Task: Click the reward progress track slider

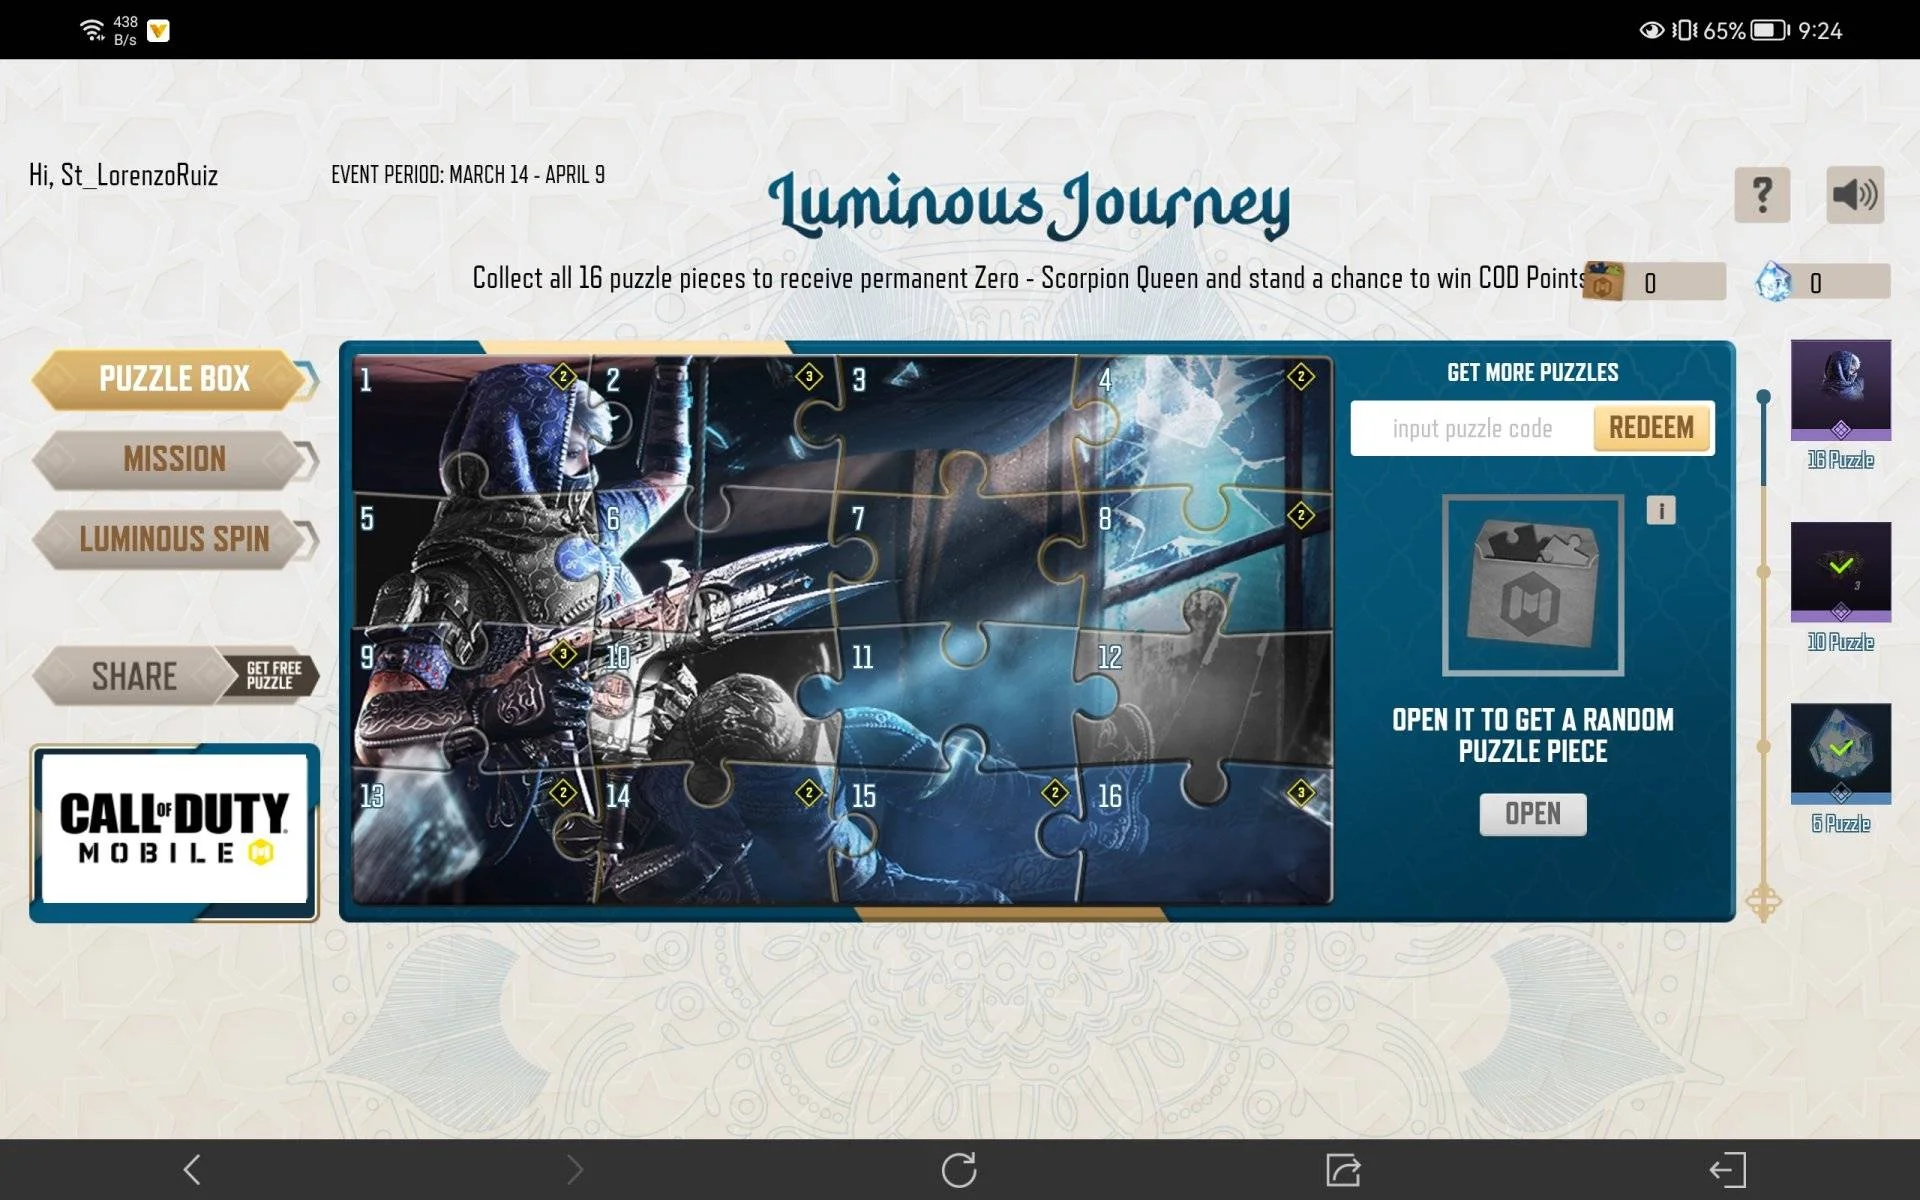Action: pos(1764,655)
